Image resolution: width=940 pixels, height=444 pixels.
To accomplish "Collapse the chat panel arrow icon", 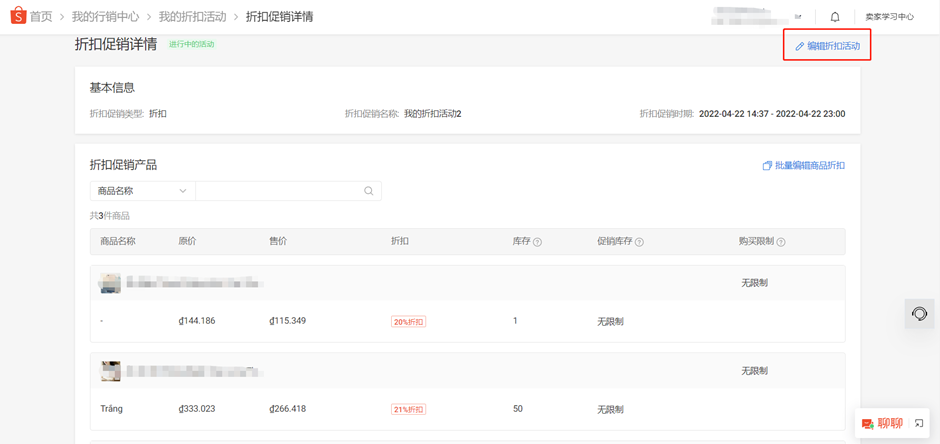I will tap(919, 424).
